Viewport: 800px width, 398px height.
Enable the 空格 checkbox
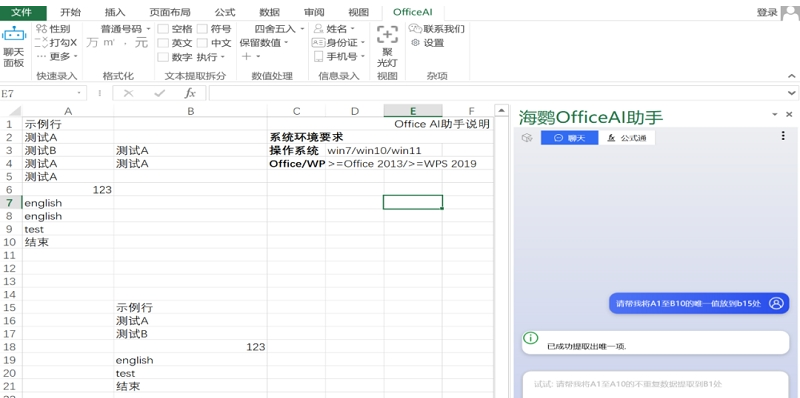(x=163, y=29)
